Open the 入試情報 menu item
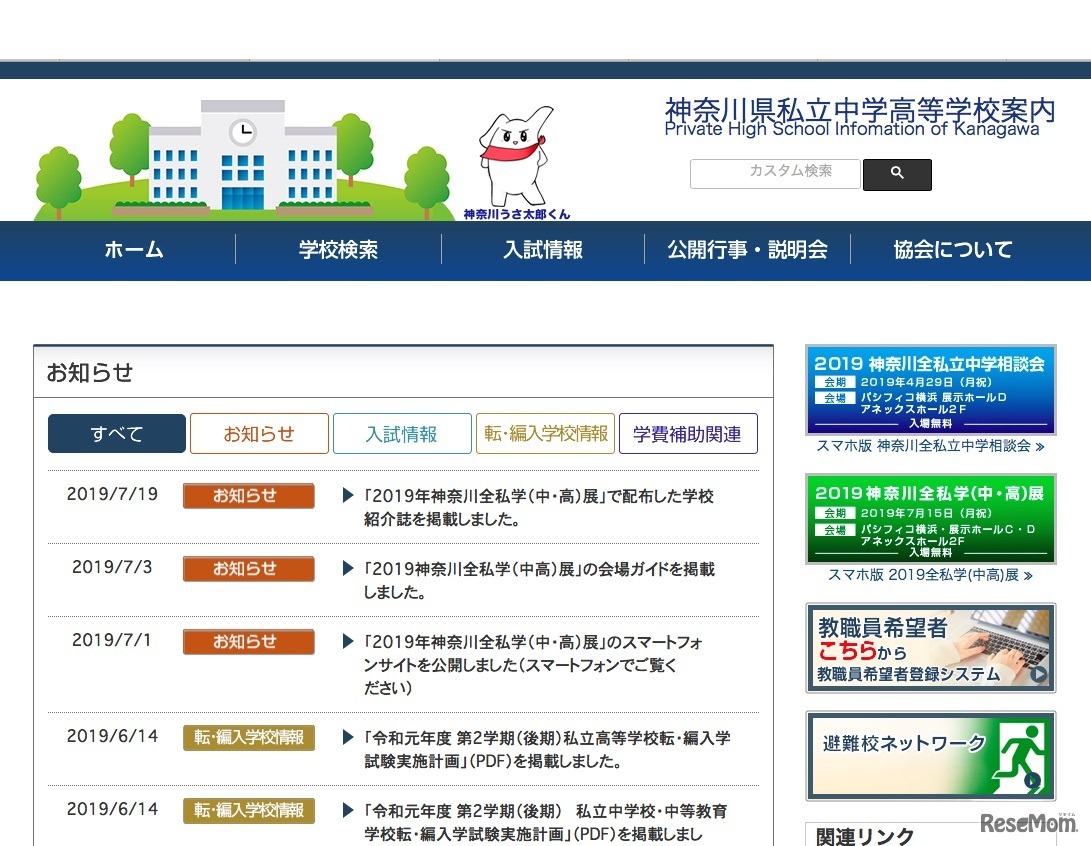The height and width of the screenshot is (846, 1091). [x=543, y=250]
